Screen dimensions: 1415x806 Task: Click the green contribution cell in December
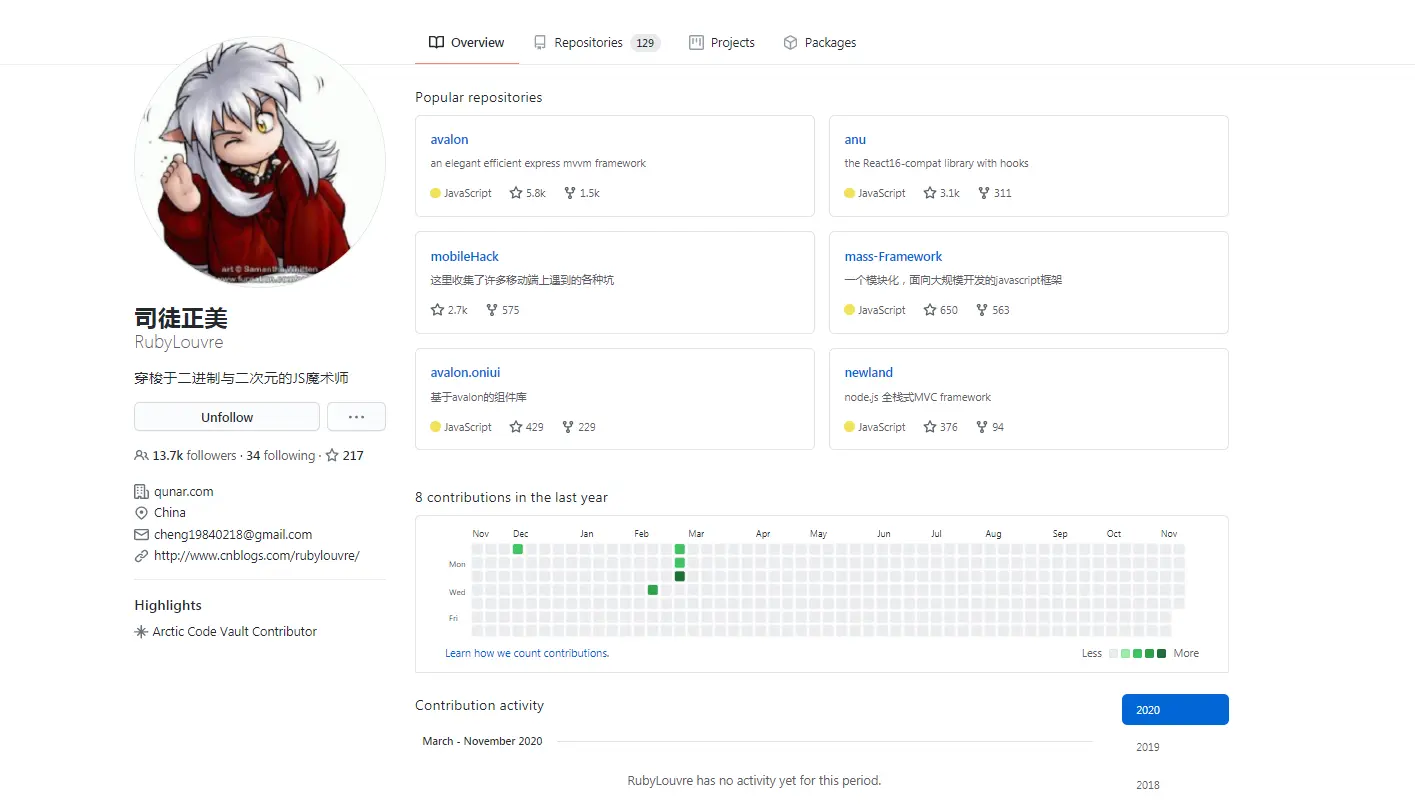coord(518,549)
